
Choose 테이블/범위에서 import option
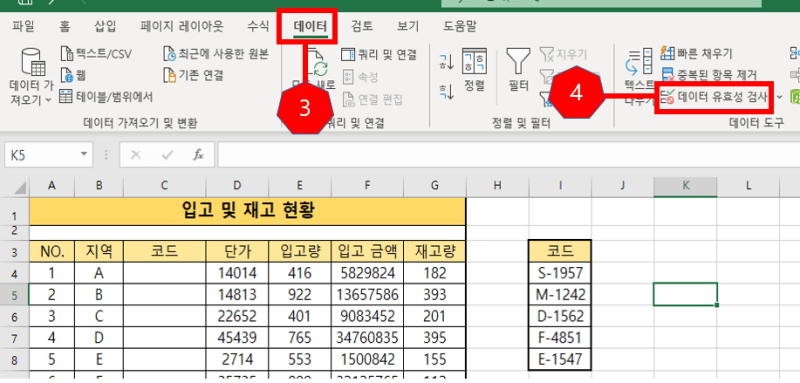coord(106,96)
